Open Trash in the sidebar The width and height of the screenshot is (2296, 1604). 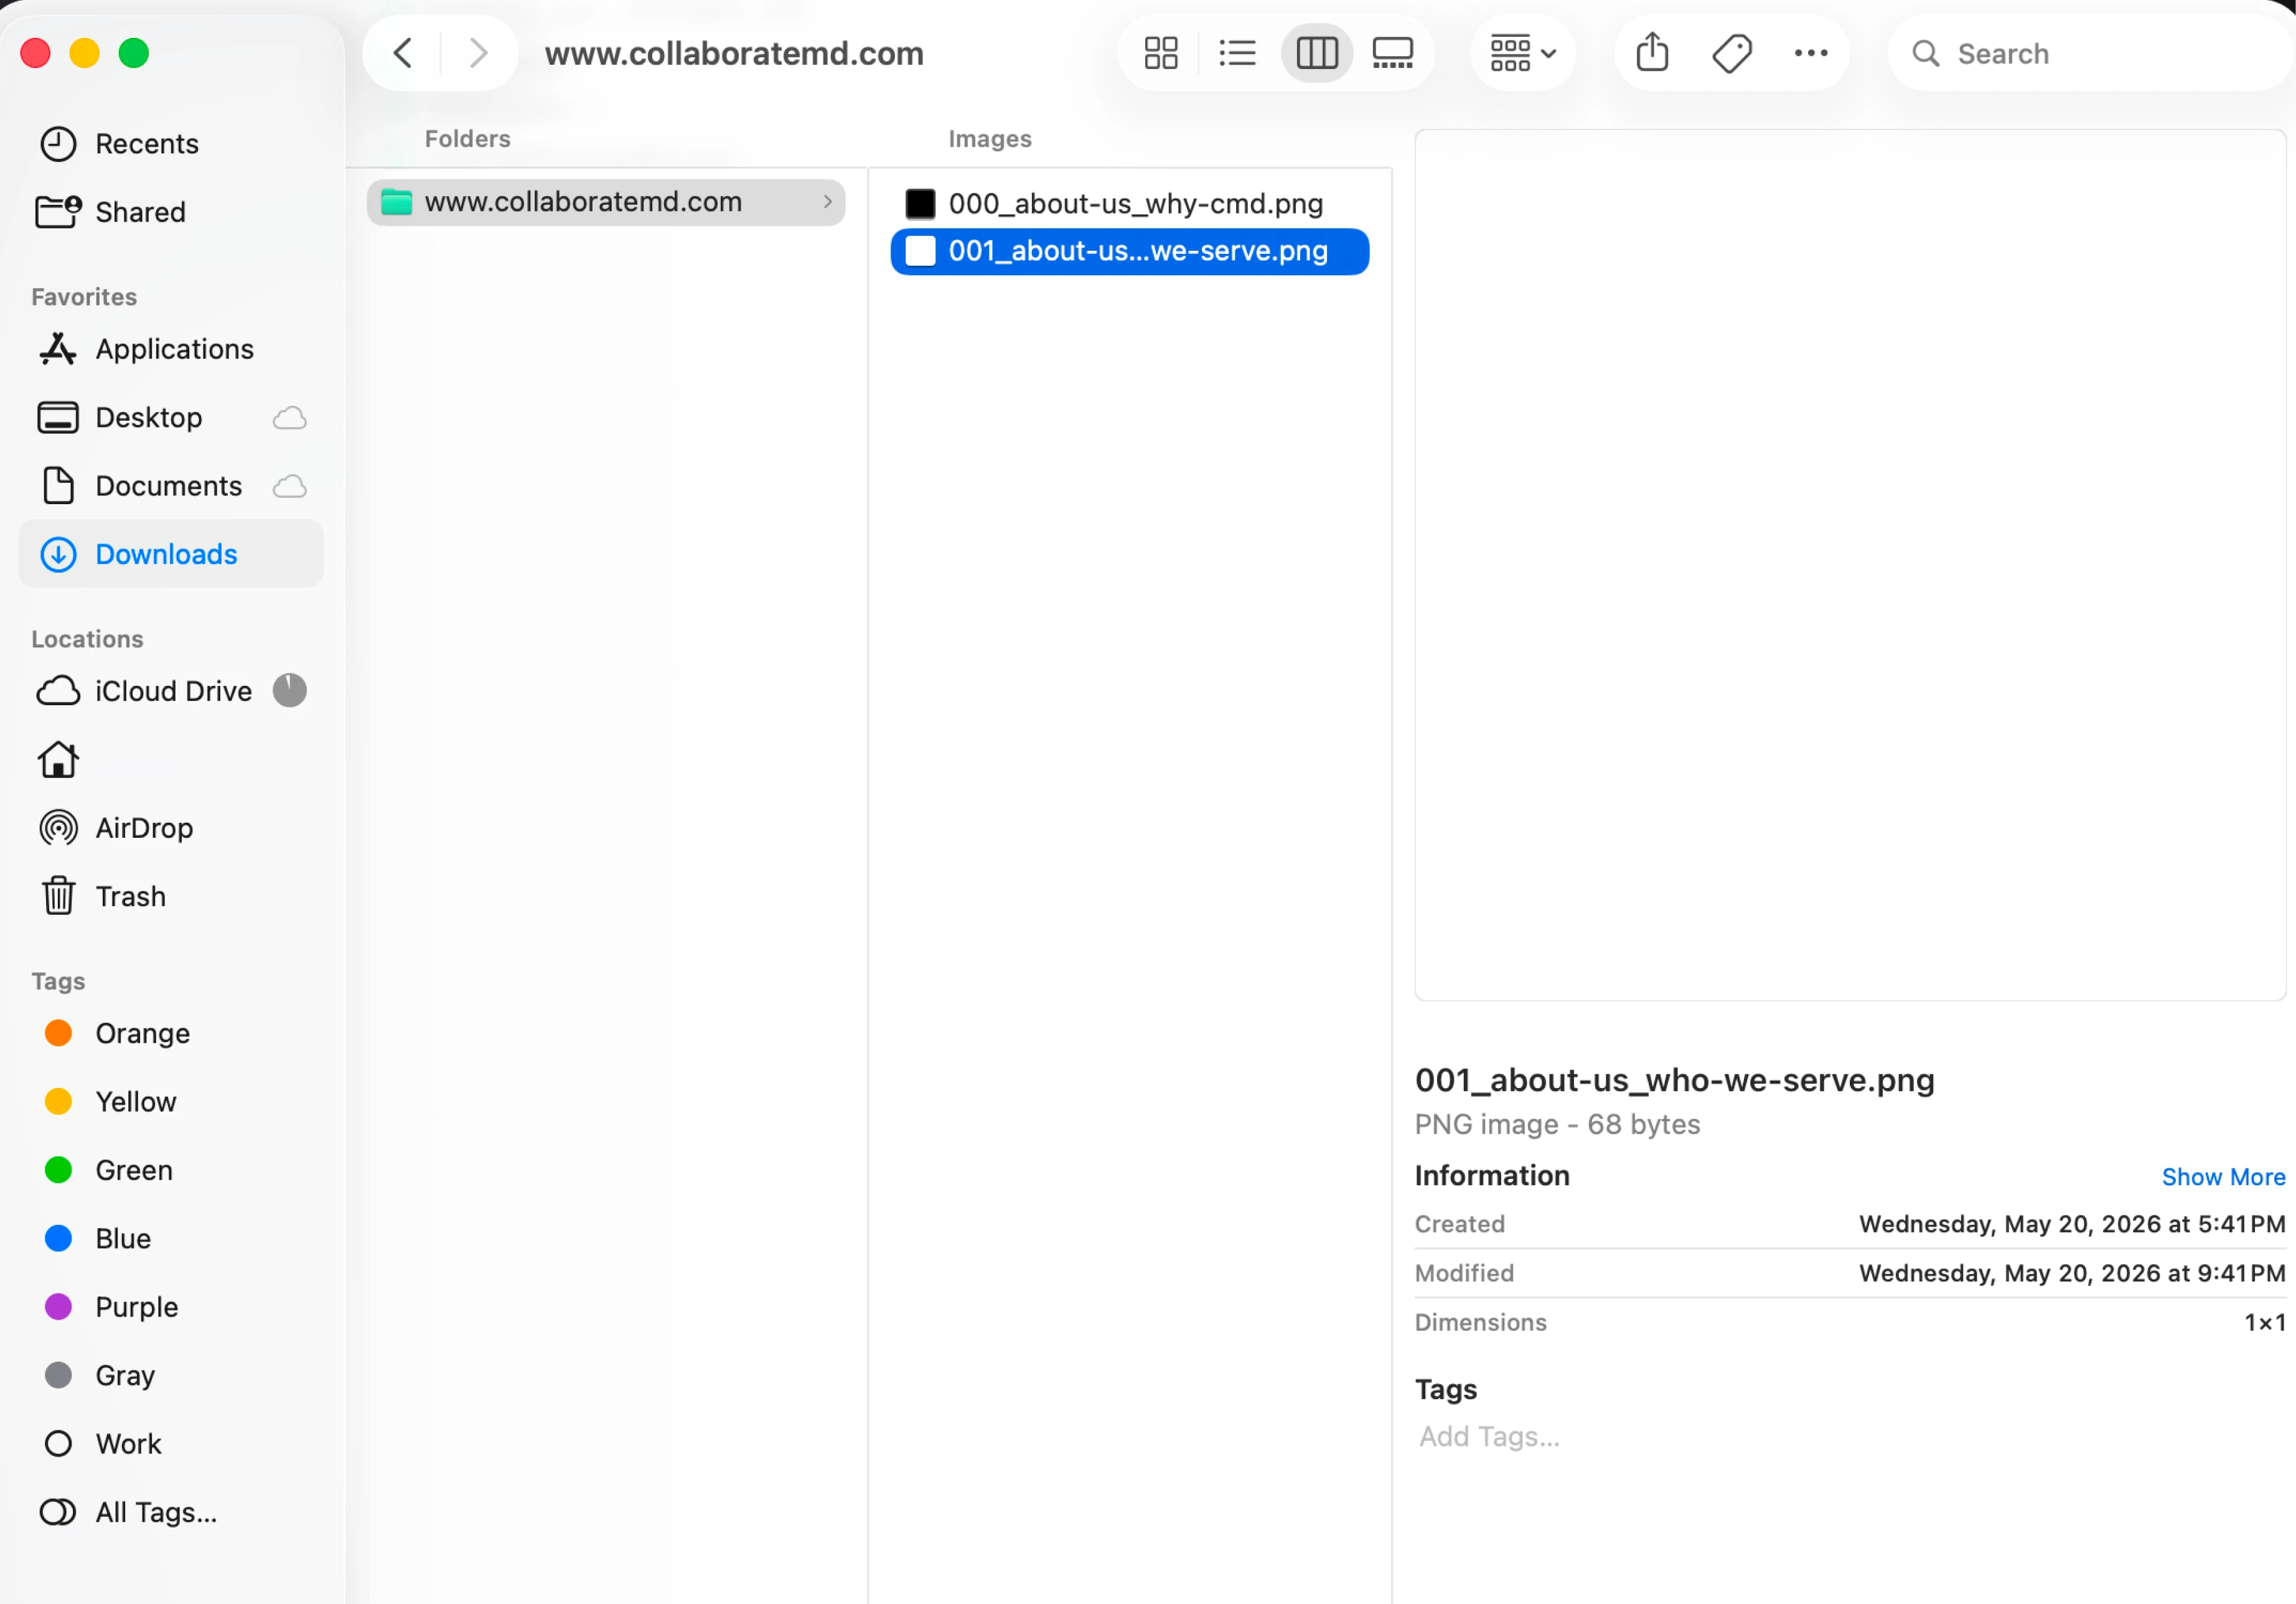pos(170,897)
